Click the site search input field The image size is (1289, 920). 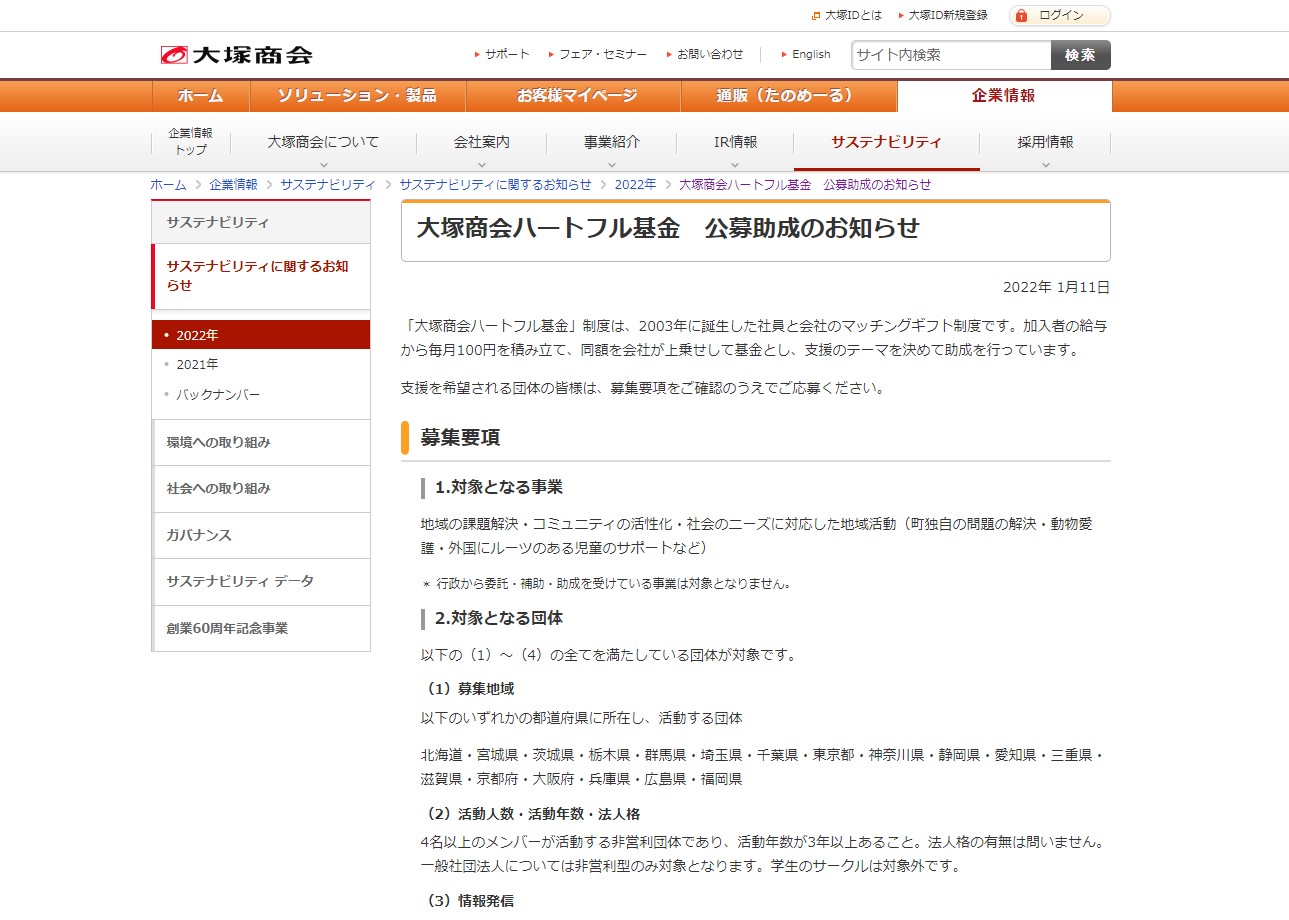pyautogui.click(x=950, y=55)
